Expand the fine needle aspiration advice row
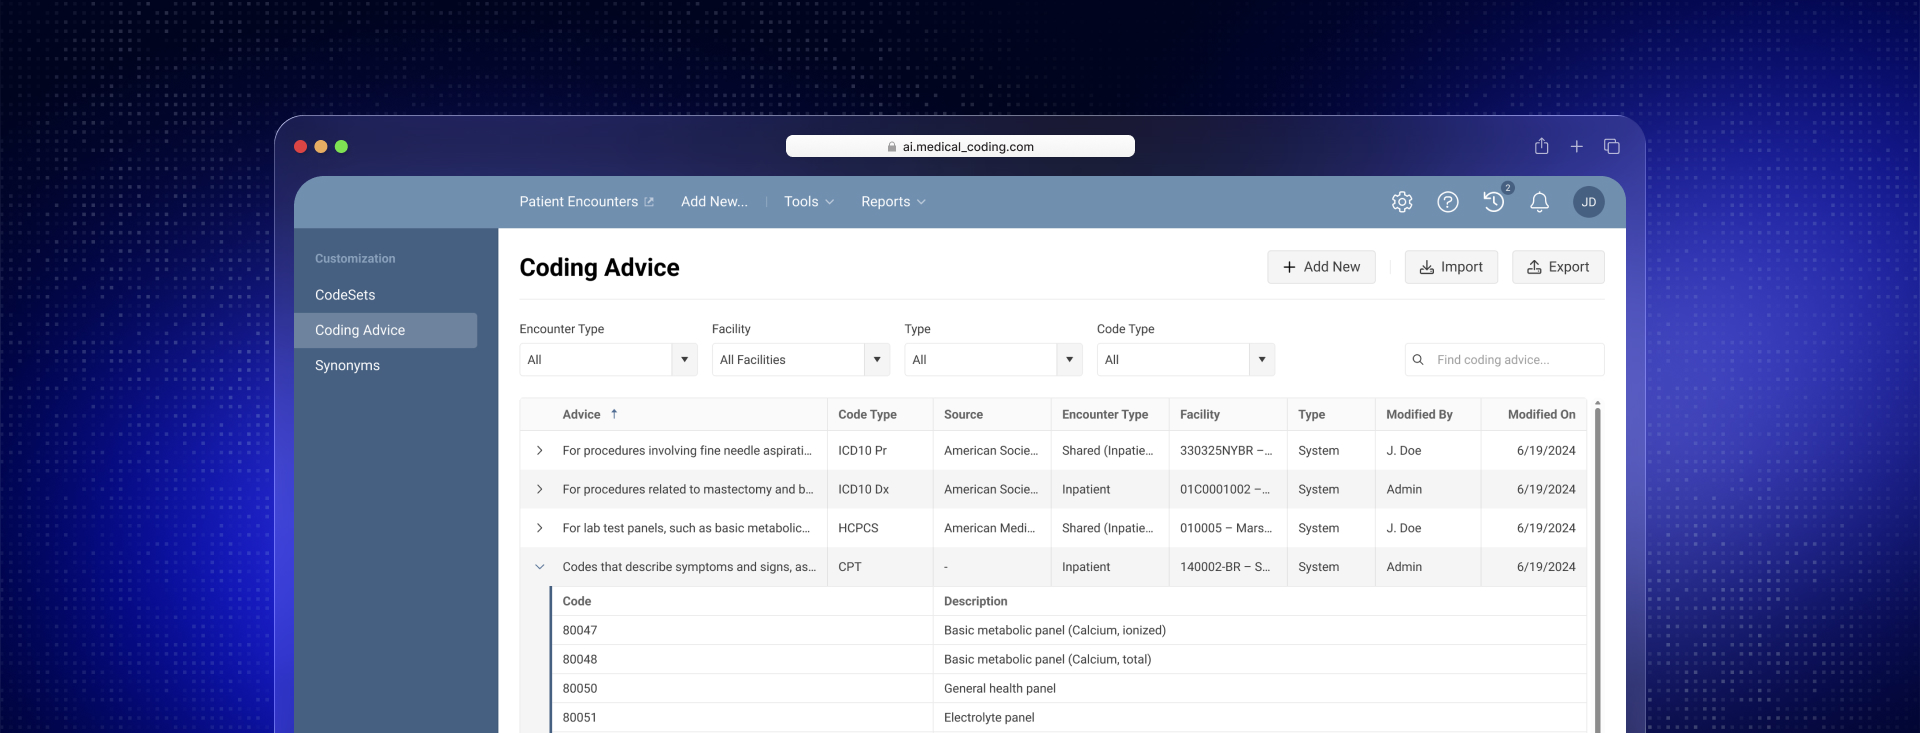 click(x=540, y=451)
